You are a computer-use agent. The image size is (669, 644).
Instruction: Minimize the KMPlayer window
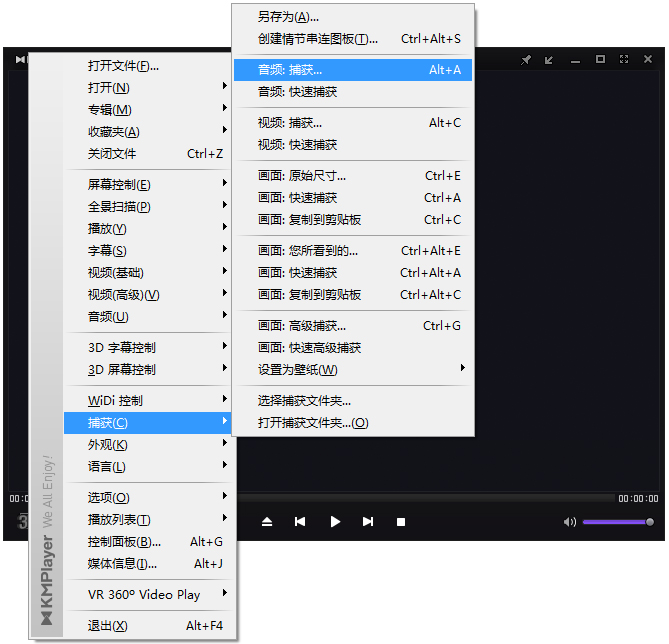(x=576, y=62)
